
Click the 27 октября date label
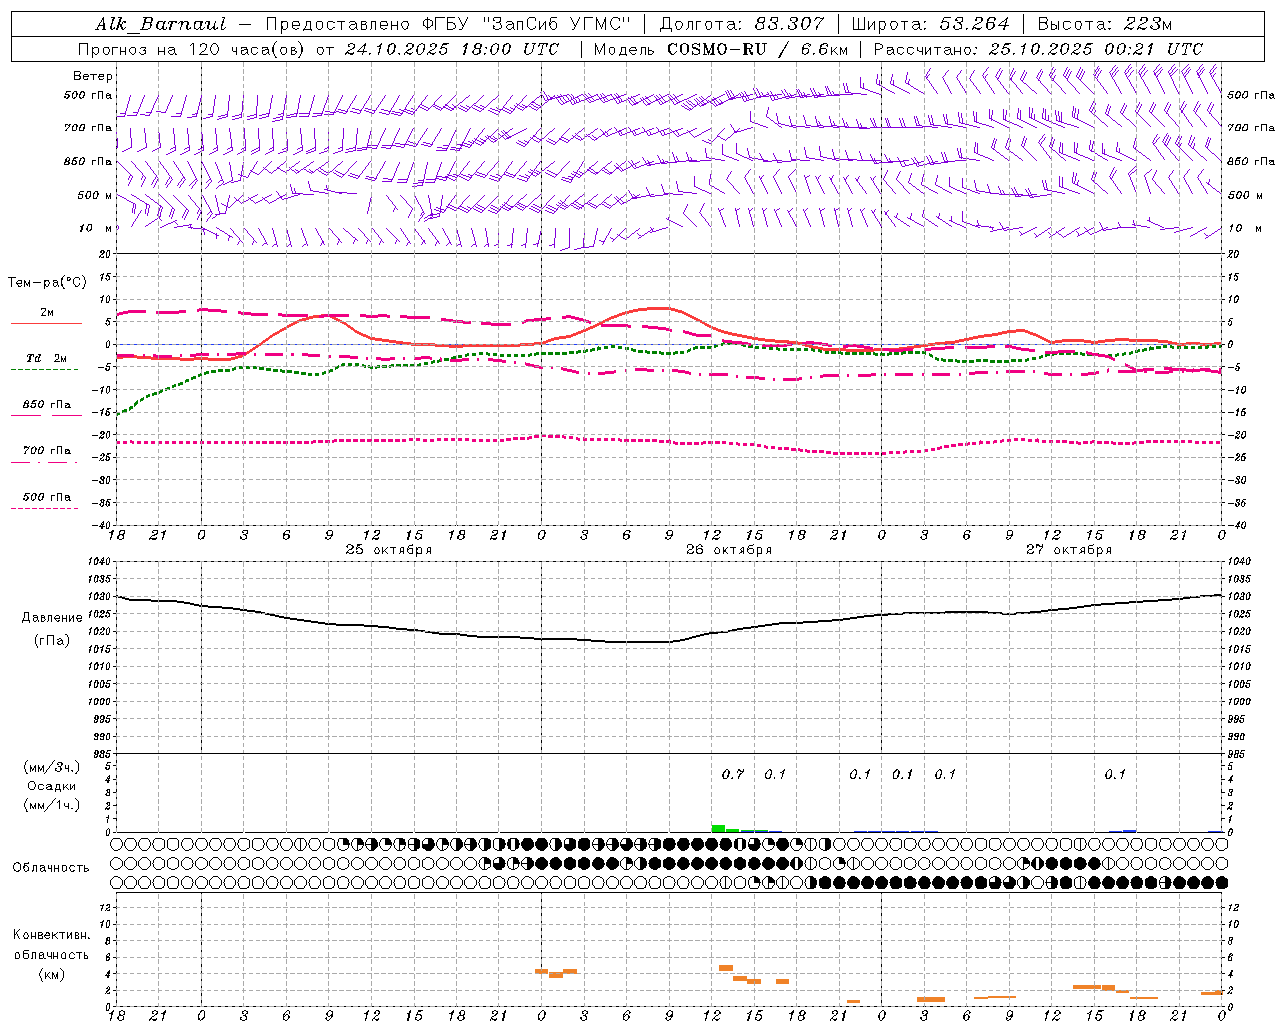pyautogui.click(x=1069, y=550)
